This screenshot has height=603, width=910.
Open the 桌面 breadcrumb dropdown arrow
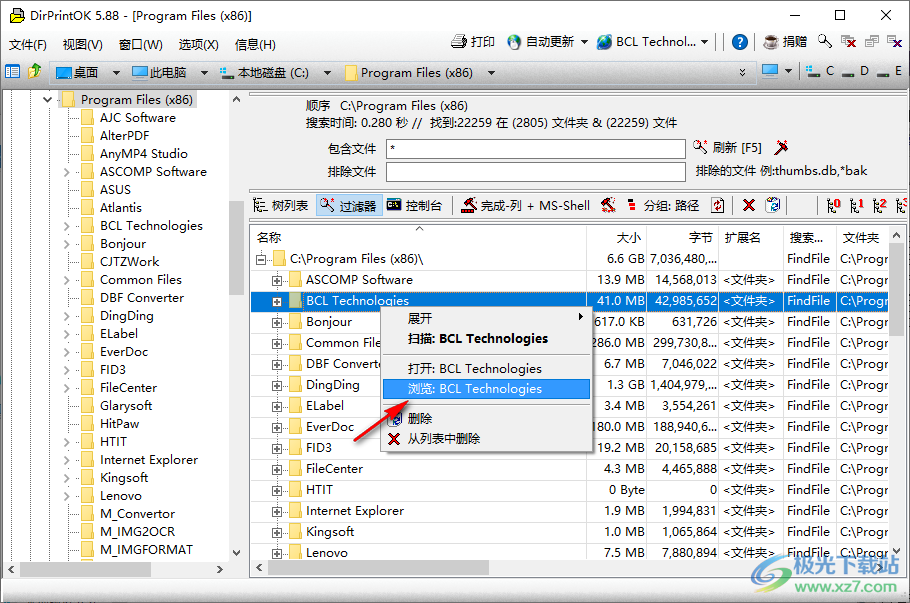[116, 72]
